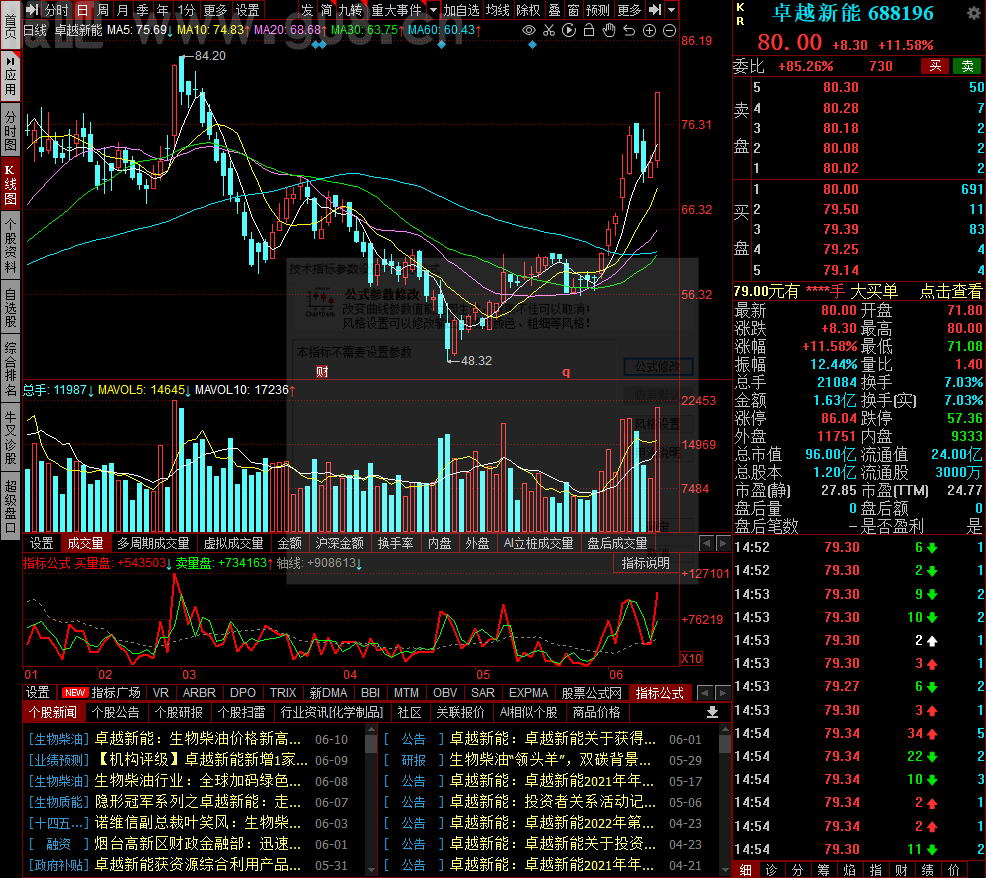Image resolution: width=986 pixels, height=878 pixels.
Task: Toggle the chart lock icon
Action: pos(589,30)
